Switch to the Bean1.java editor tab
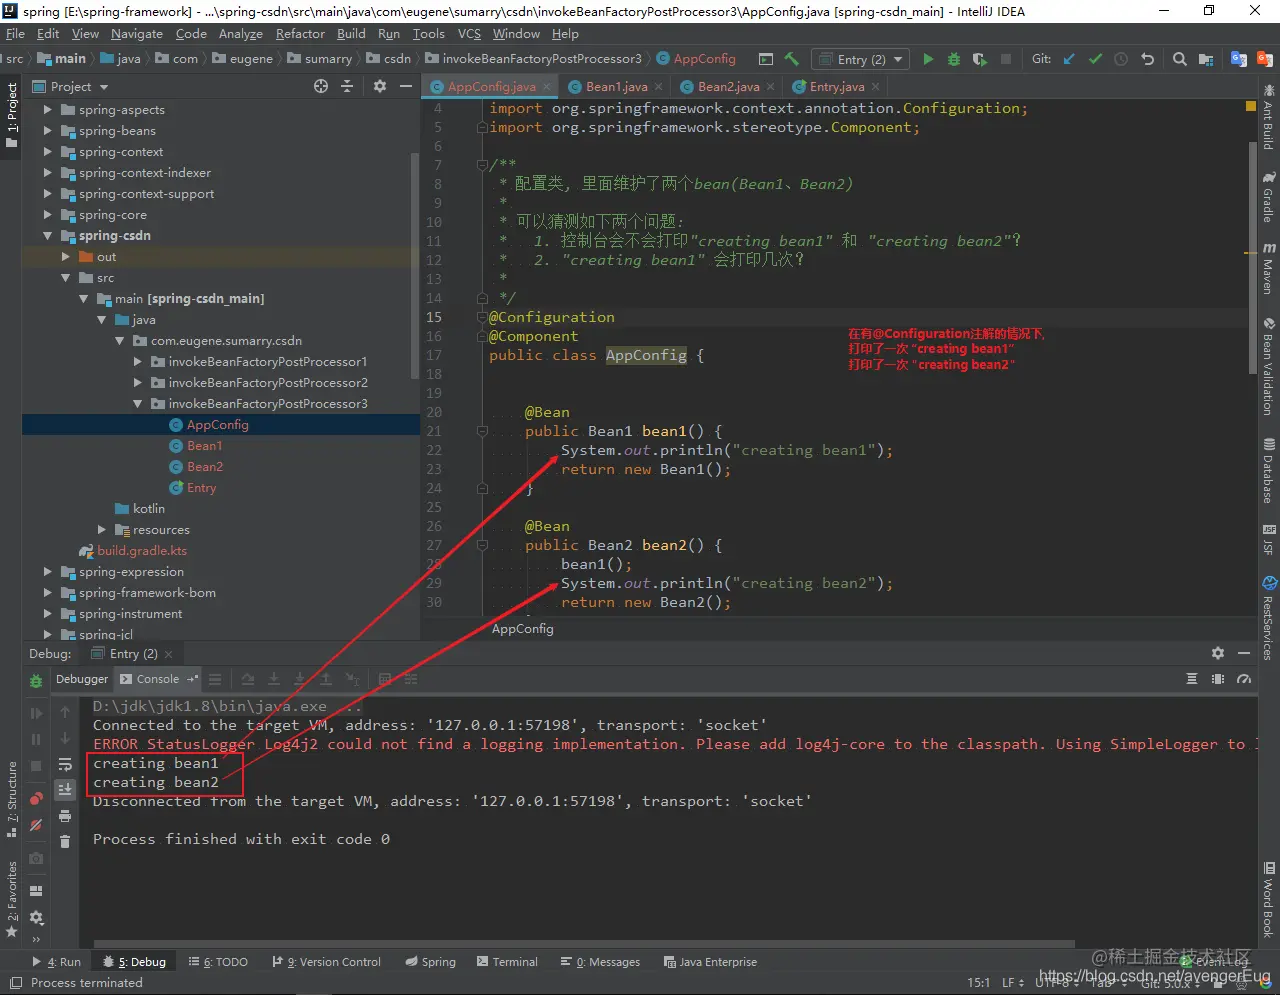Viewport: 1280px width, 995px height. coord(616,87)
